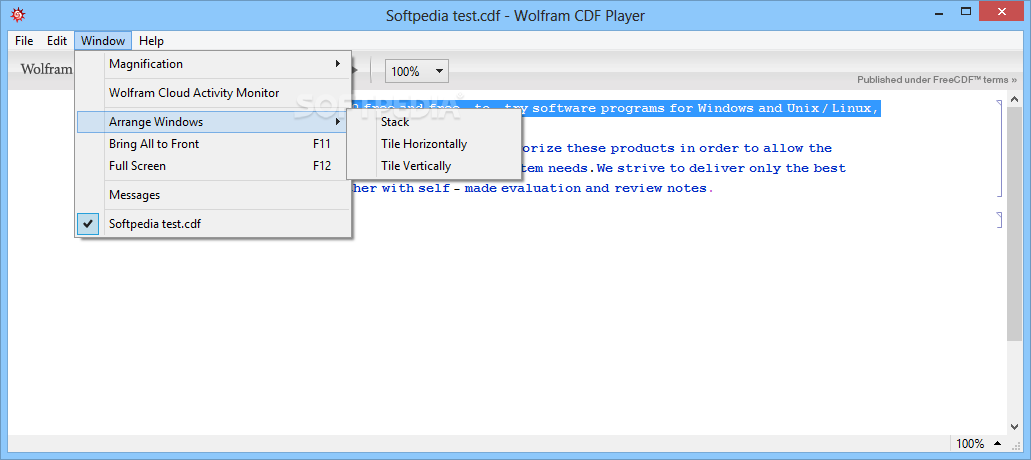
Task: Select Full Screen menu entry
Action: 214,166
